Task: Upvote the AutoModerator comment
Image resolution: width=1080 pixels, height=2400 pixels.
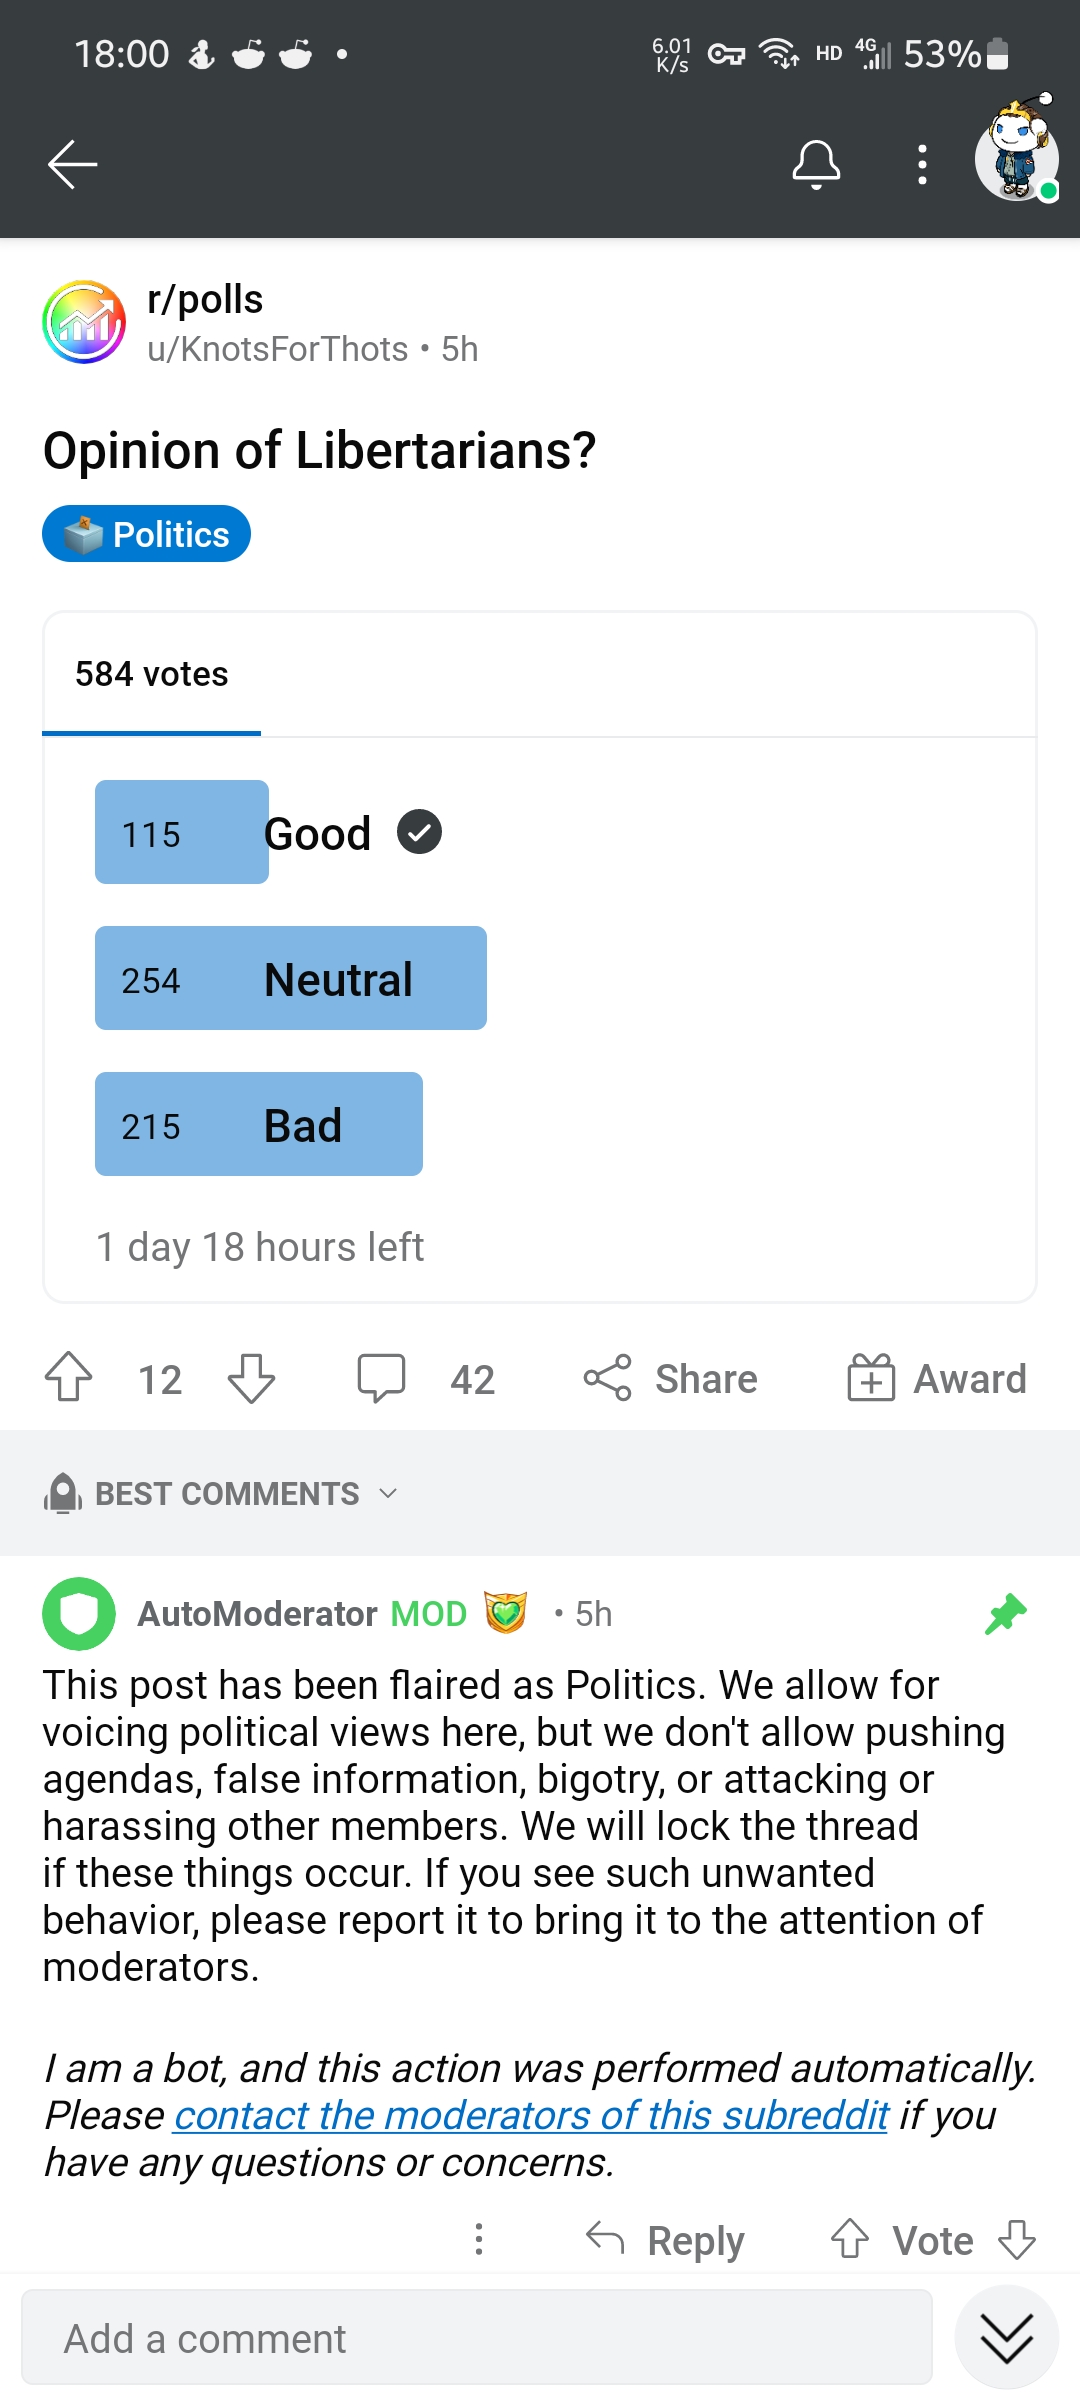Action: coord(850,2239)
